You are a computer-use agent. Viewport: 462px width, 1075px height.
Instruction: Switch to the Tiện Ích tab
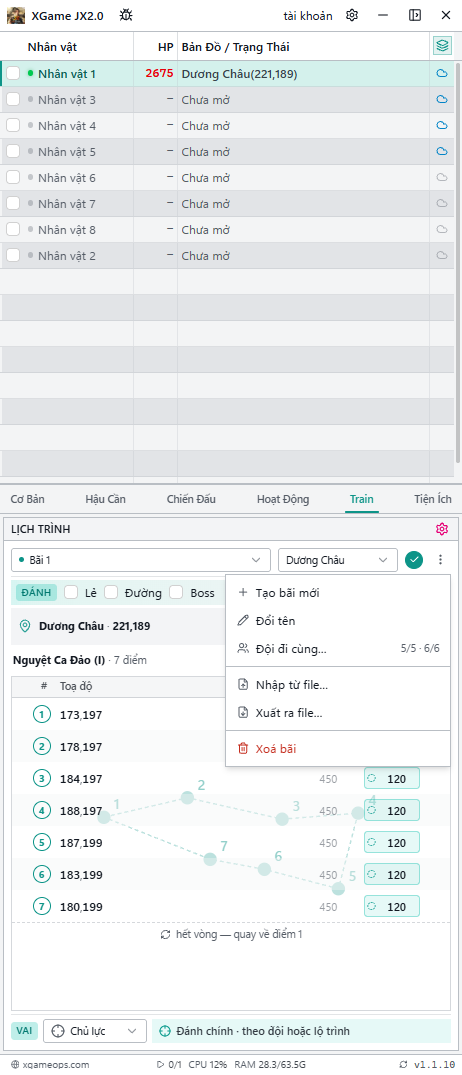point(433,499)
